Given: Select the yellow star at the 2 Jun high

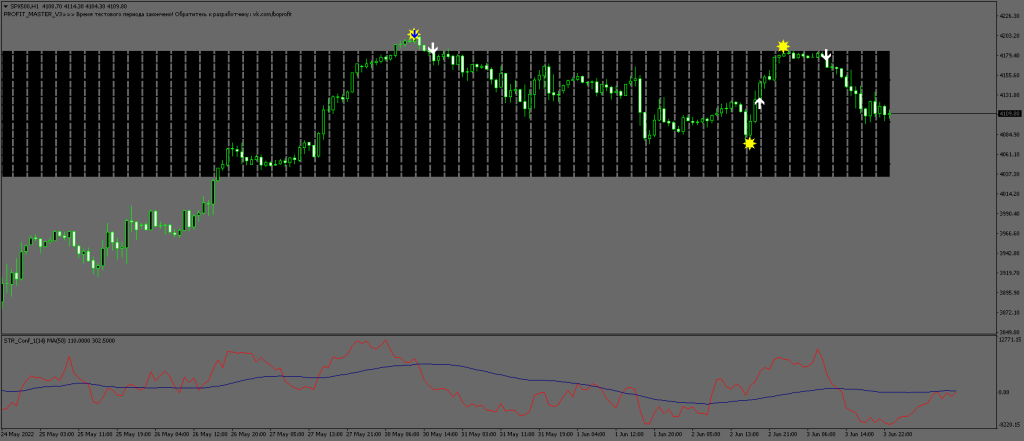Looking at the screenshot, I should (x=783, y=46).
